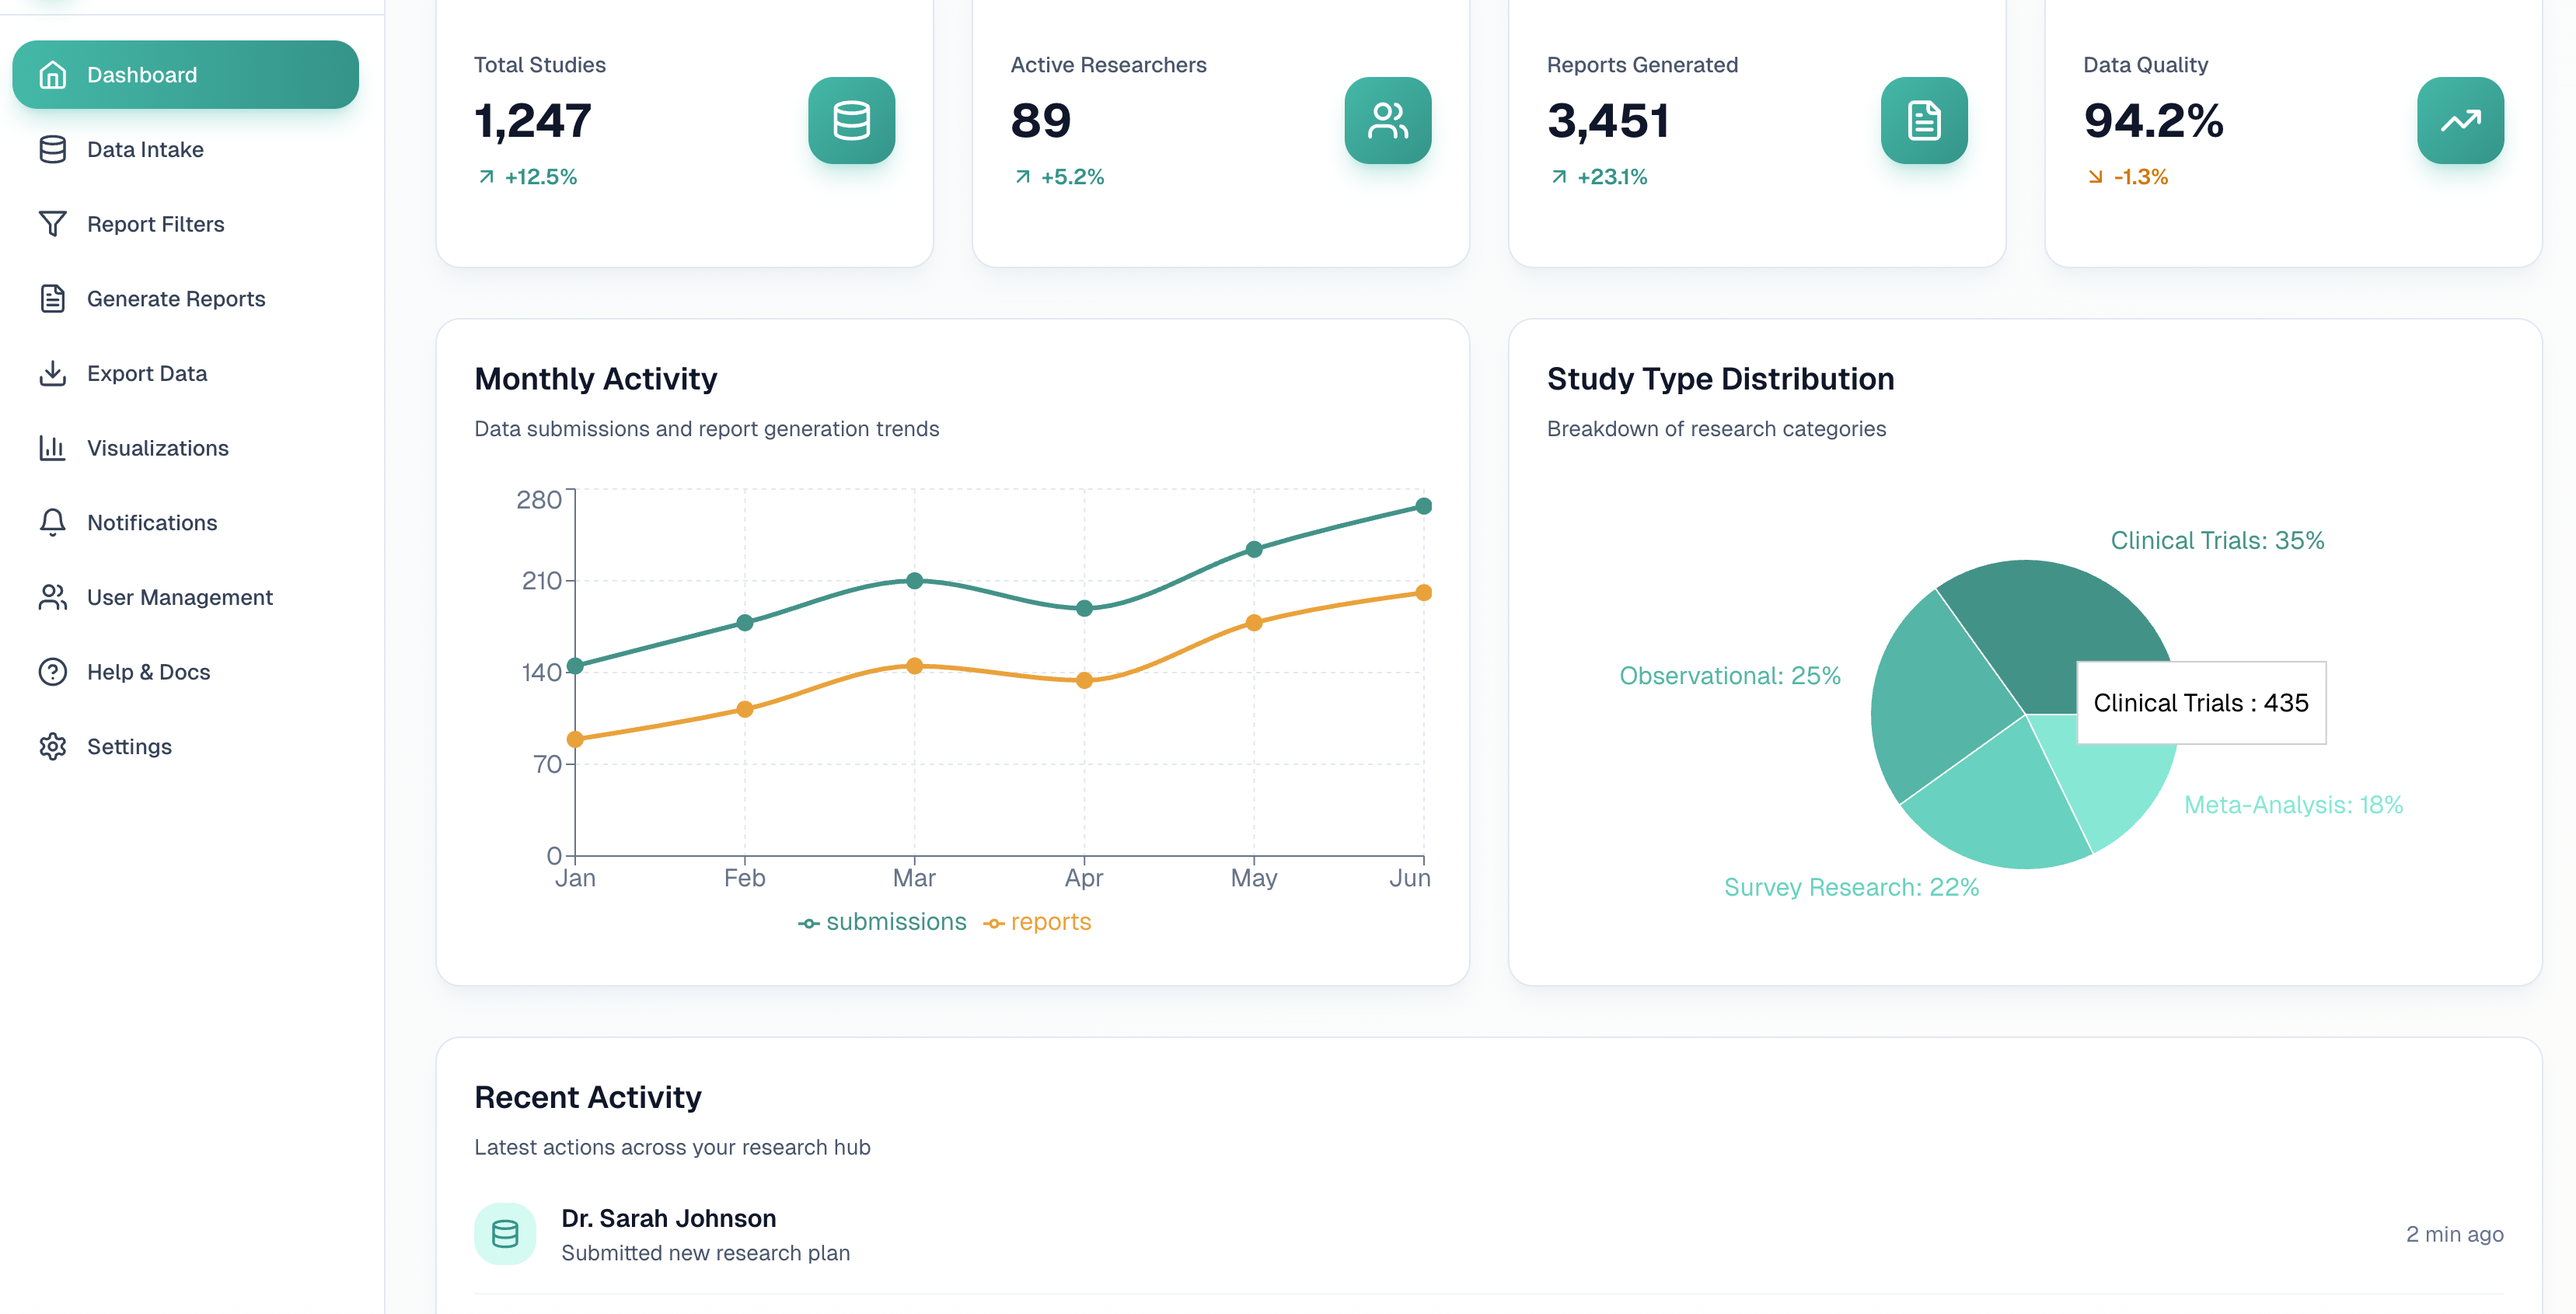
Task: Click the Export Data download icon
Action: 53,372
